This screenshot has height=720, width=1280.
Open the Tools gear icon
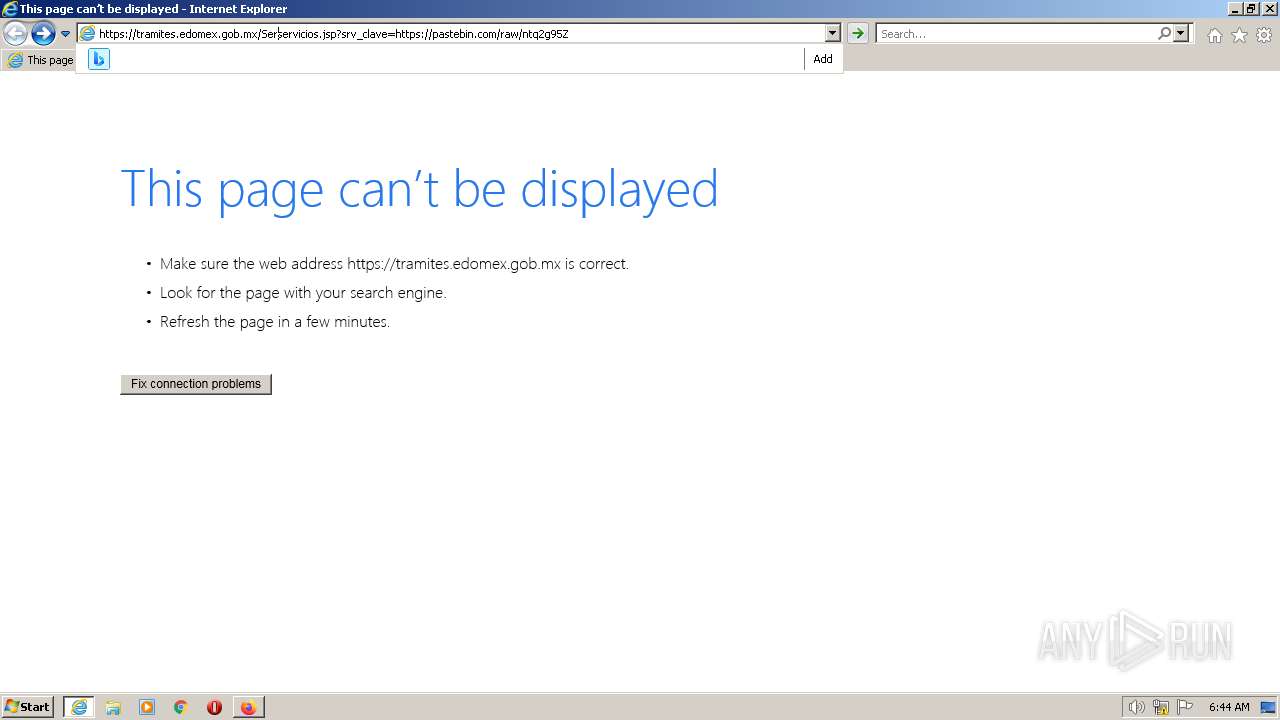1264,35
